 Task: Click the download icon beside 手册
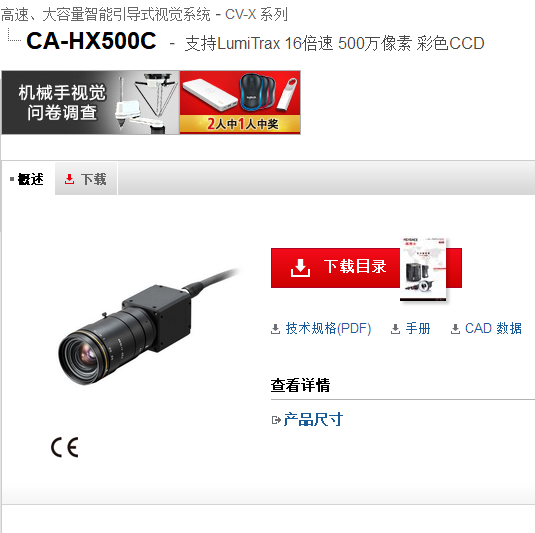click(x=395, y=329)
